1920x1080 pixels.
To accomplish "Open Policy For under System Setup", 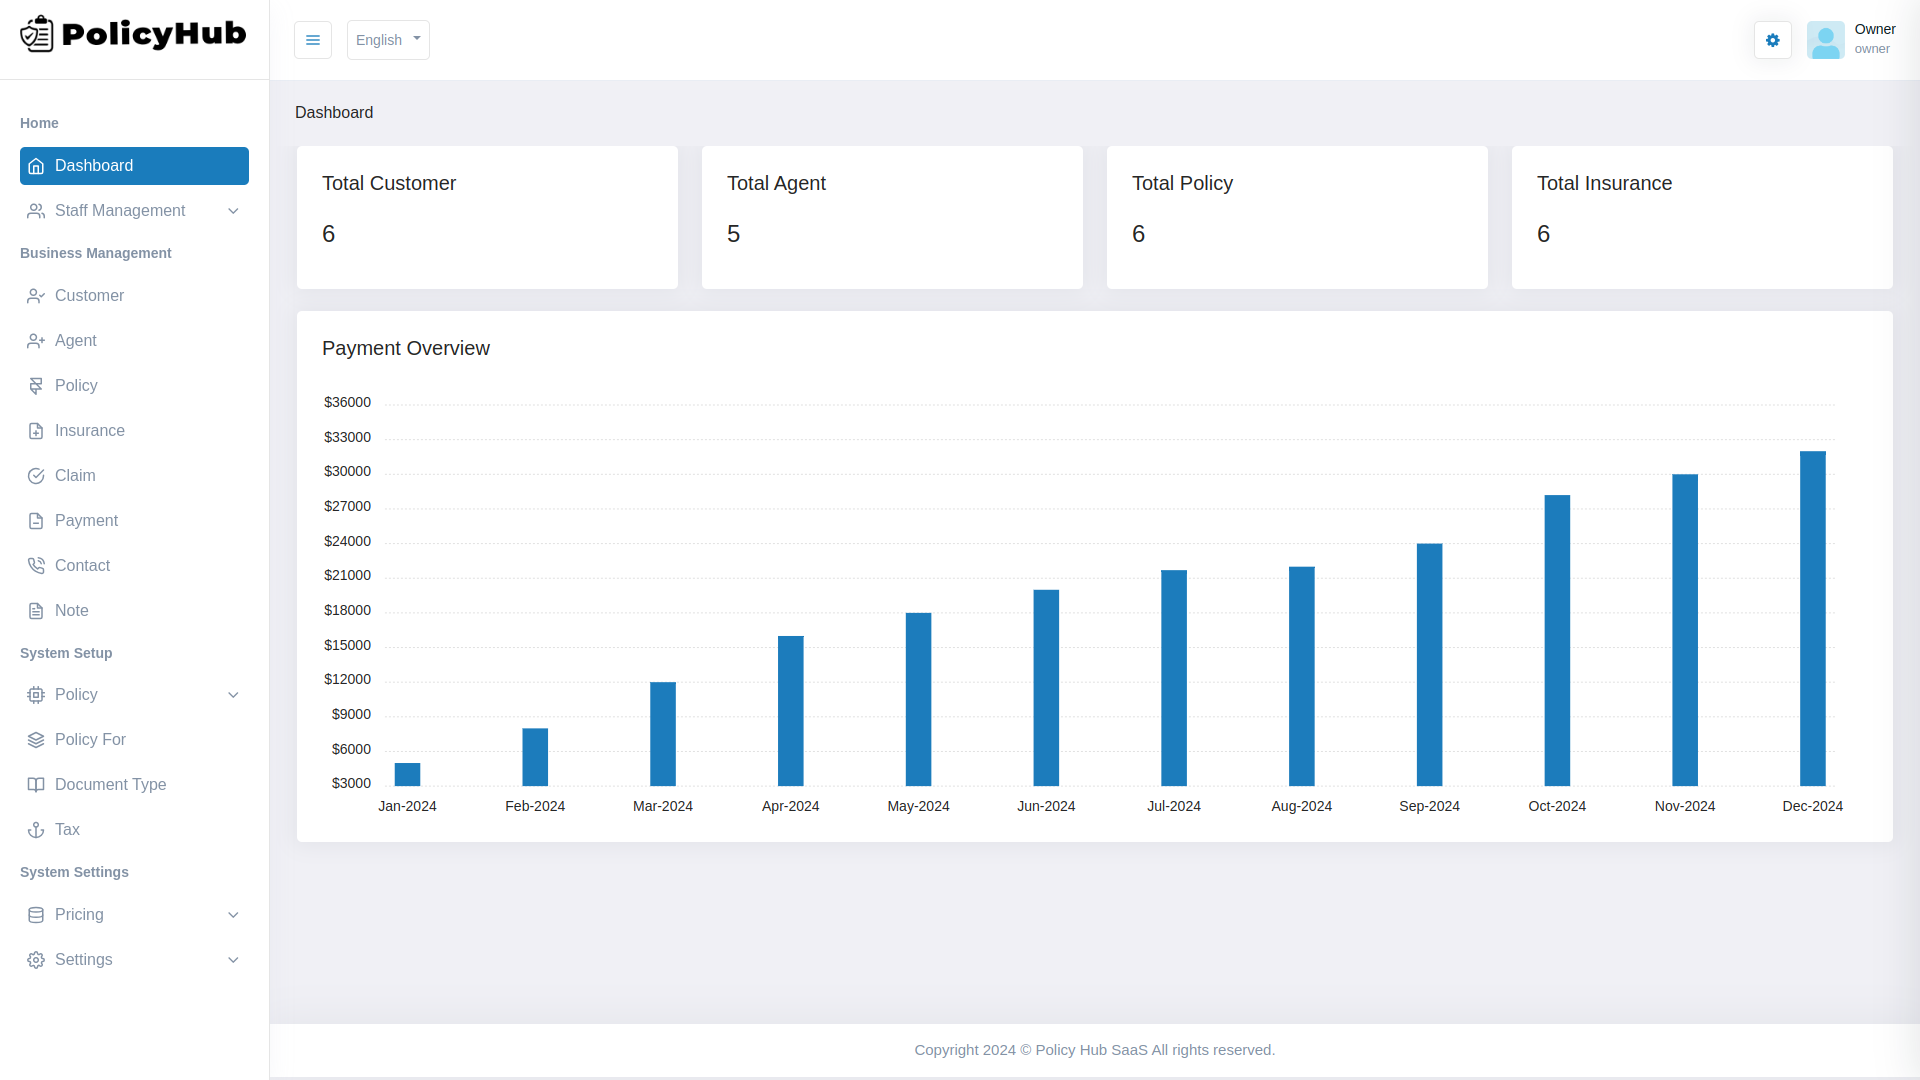I will [90, 740].
